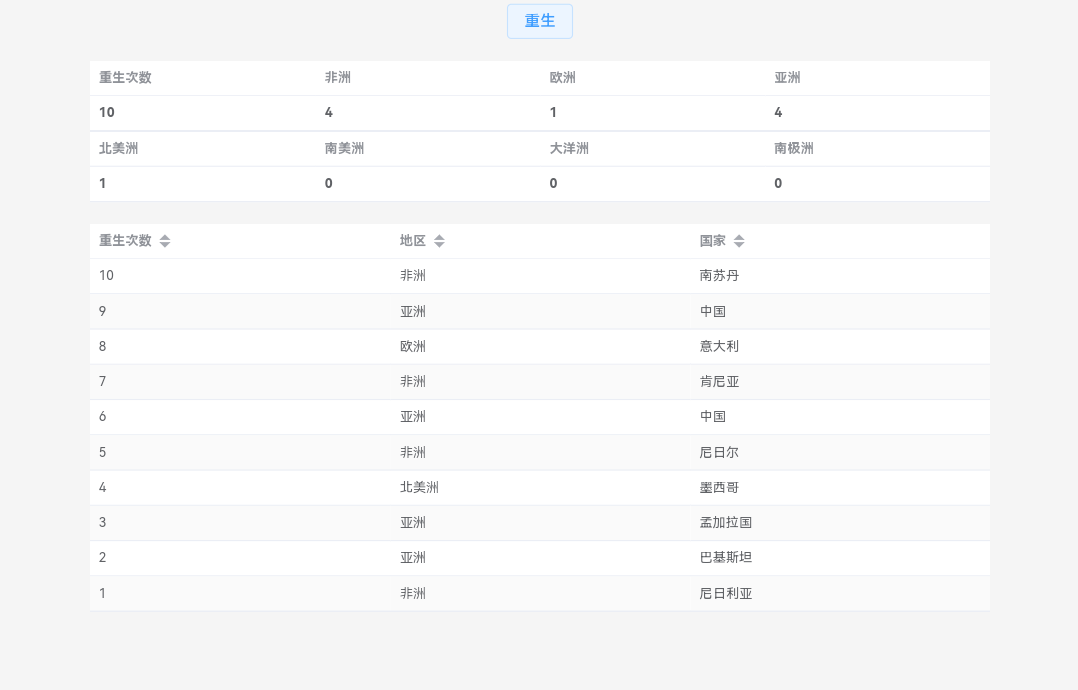The width and height of the screenshot is (1078, 690).
Task: Click the 重生 button
Action: [x=539, y=21]
